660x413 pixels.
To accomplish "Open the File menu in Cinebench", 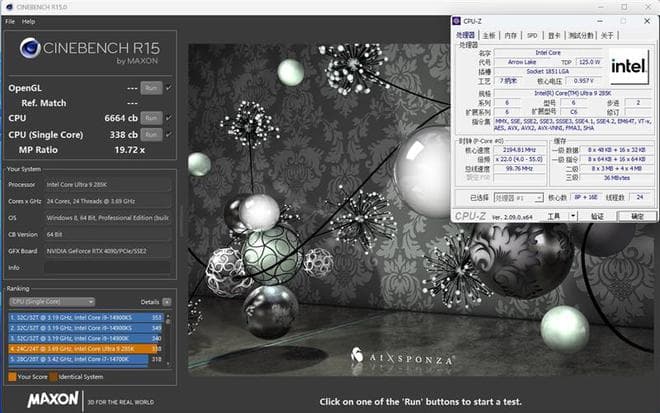I will coord(9,21).
